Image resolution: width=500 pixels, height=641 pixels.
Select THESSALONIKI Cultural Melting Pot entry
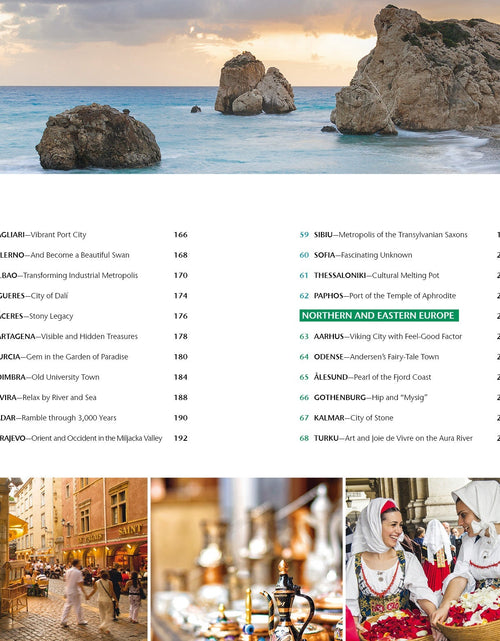(x=377, y=276)
